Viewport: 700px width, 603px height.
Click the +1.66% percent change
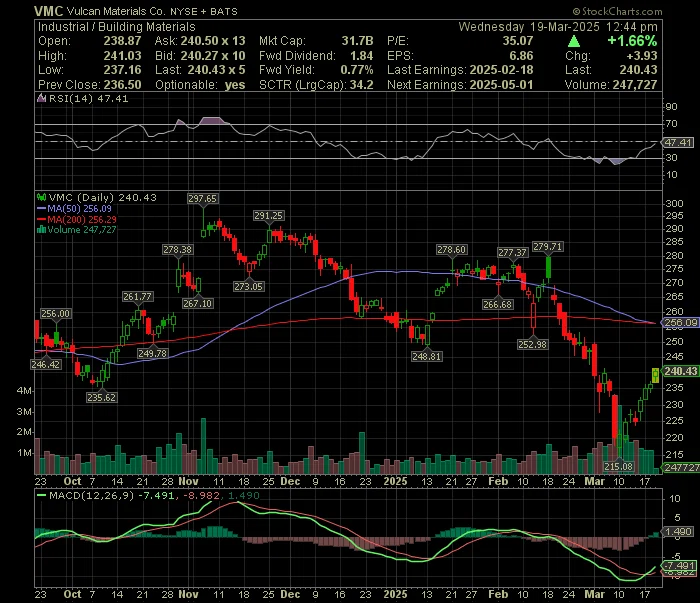point(632,41)
